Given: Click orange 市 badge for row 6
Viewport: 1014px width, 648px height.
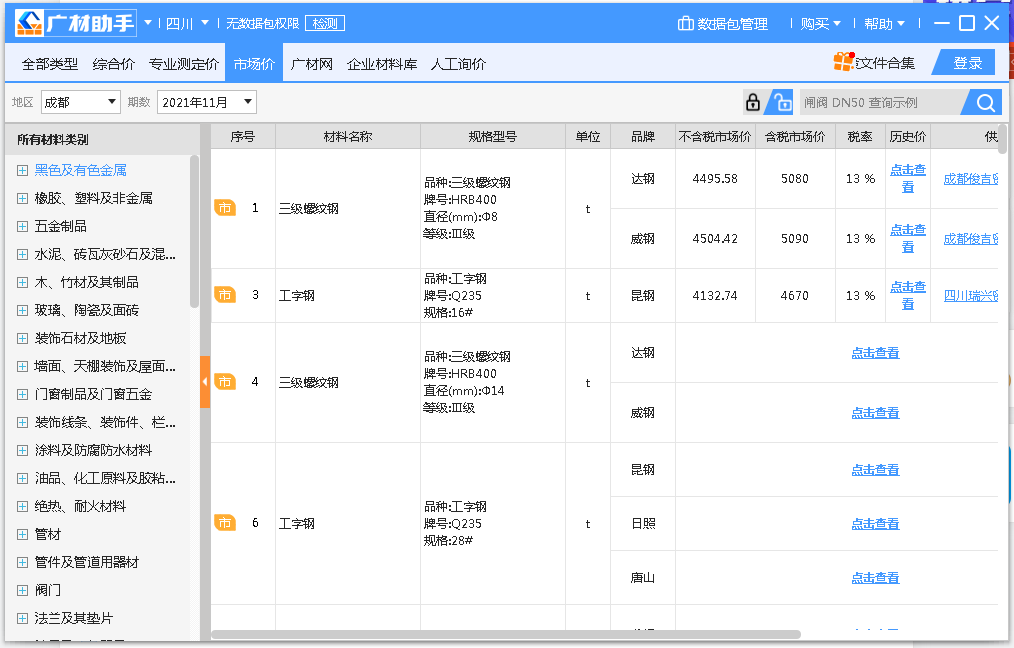Looking at the screenshot, I should [224, 523].
